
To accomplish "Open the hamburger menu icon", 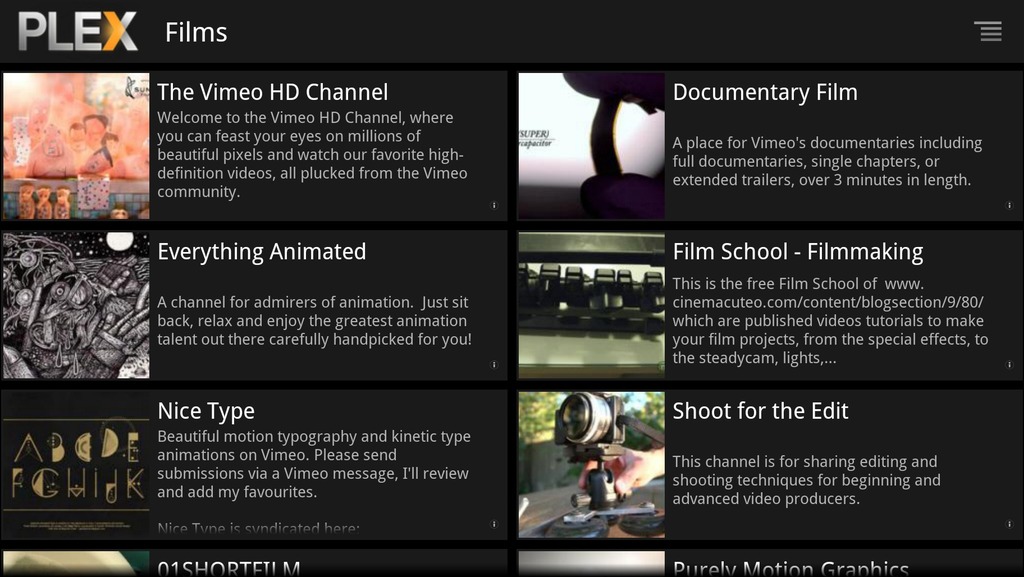I will [x=987, y=31].
